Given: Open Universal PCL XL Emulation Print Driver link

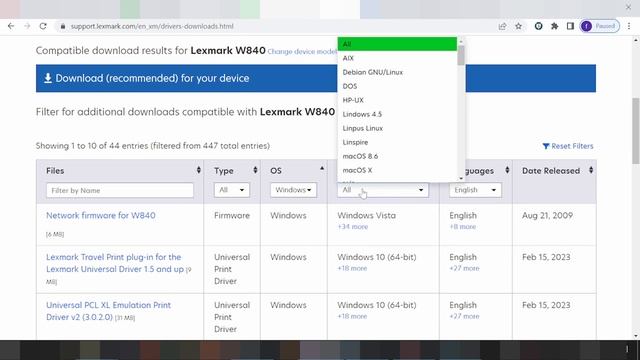Looking at the screenshot, I should click(109, 311).
